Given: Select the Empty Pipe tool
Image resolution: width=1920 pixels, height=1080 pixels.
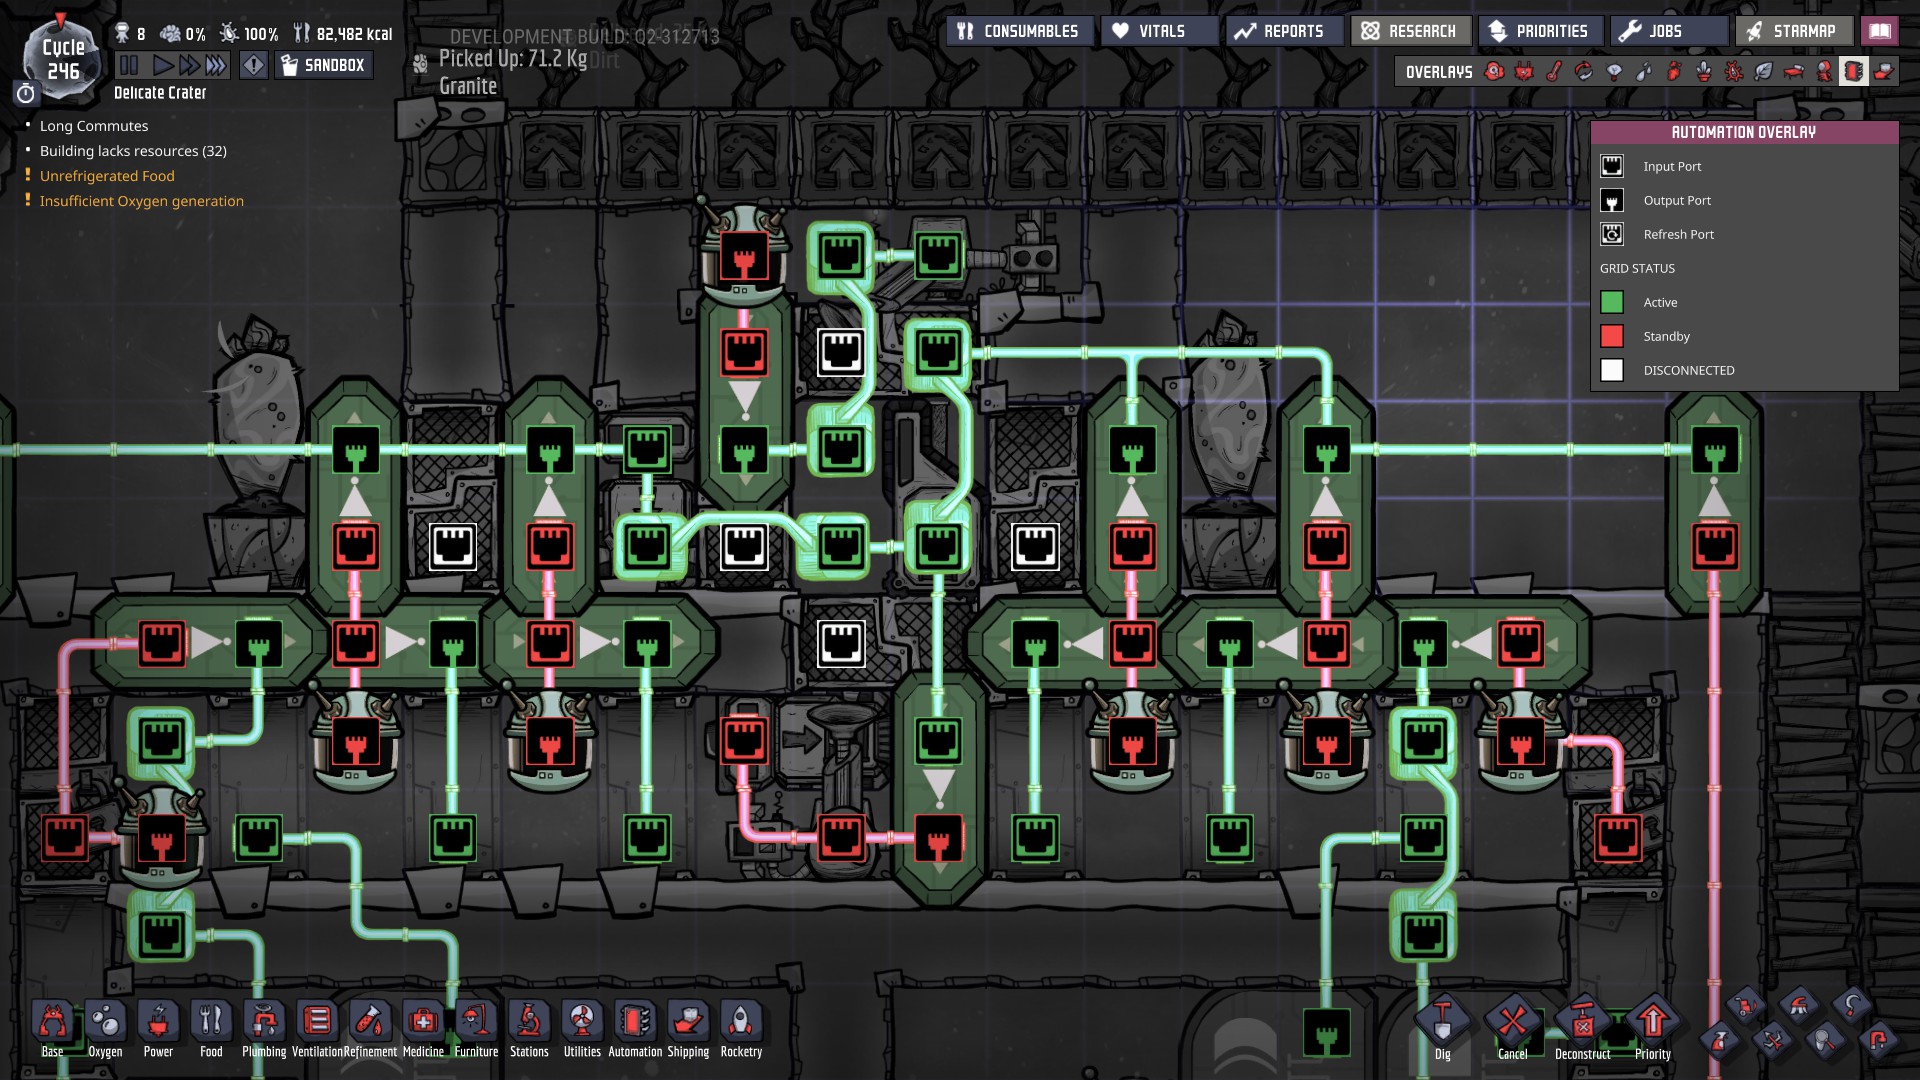Looking at the screenshot, I should tap(1878, 1041).
